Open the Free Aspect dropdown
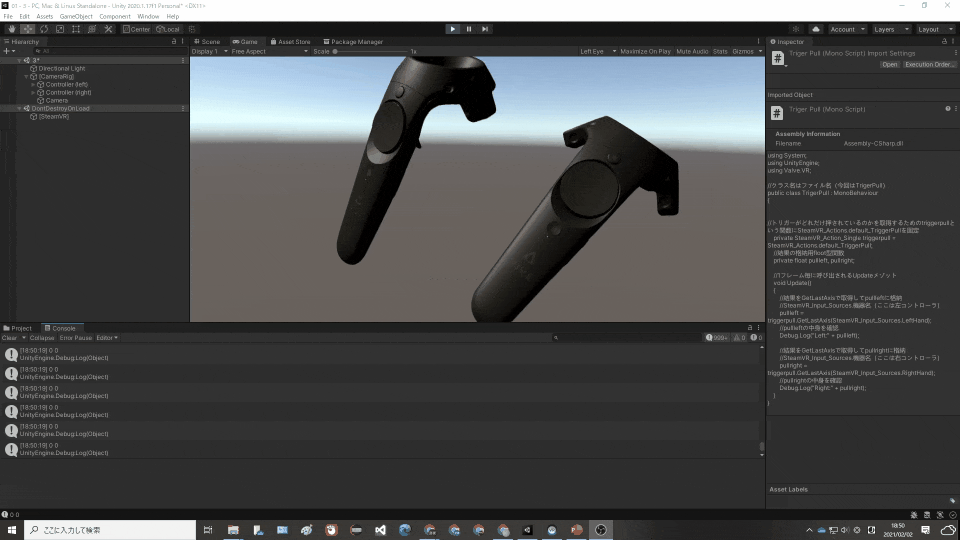 click(x=269, y=51)
